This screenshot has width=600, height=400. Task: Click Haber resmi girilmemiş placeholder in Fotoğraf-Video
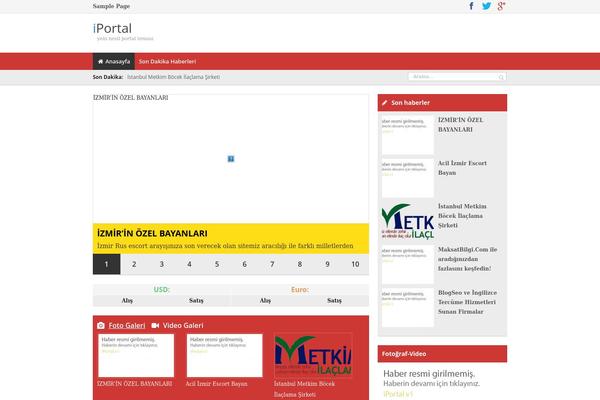(431, 384)
